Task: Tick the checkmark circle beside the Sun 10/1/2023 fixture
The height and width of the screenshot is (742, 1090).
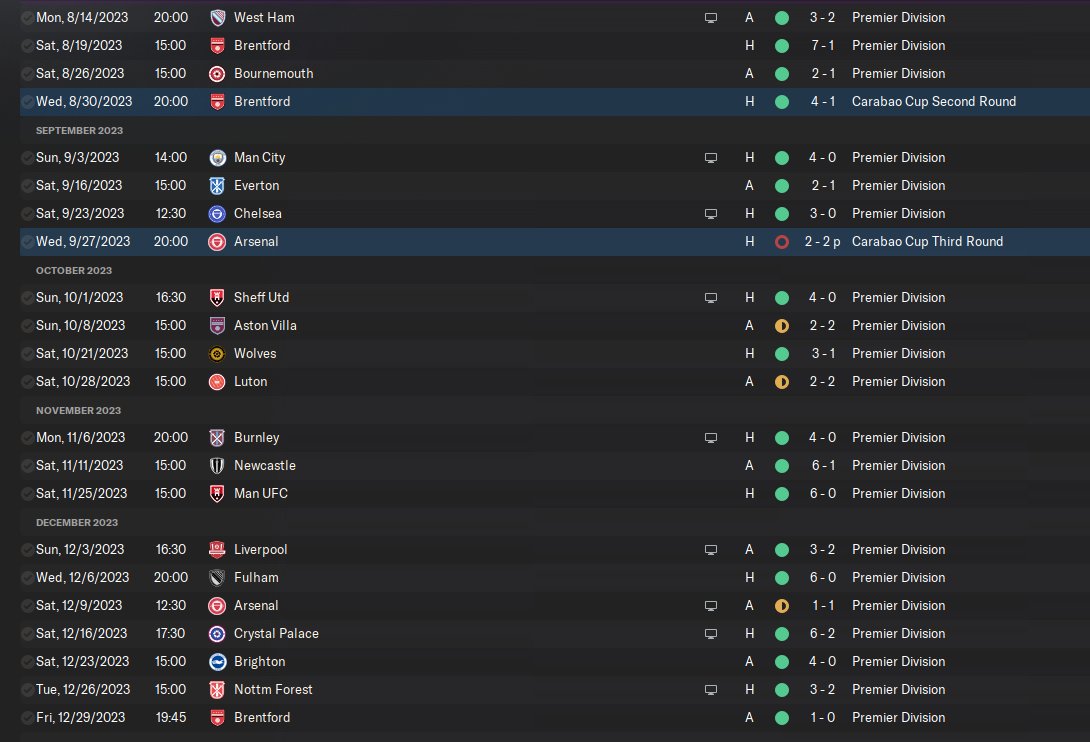Action: pos(26,297)
